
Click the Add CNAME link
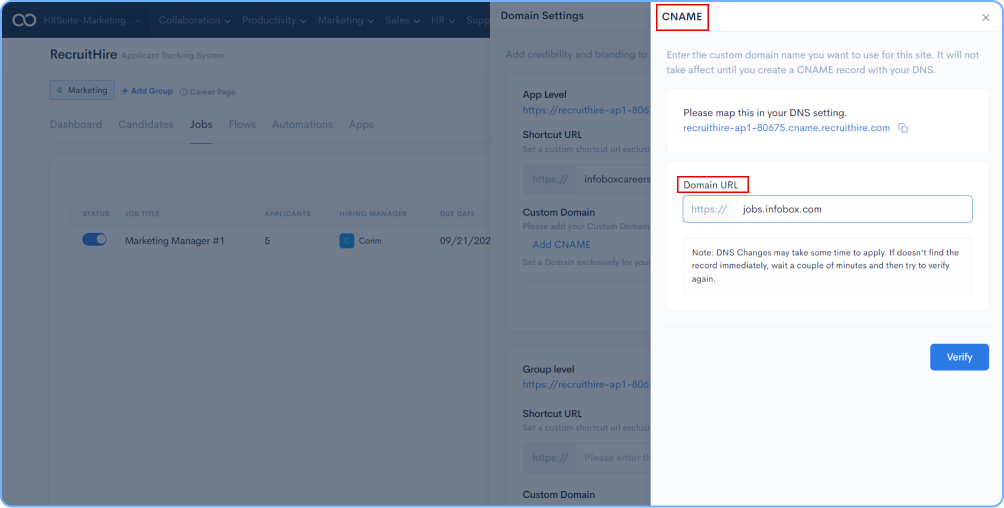[561, 244]
